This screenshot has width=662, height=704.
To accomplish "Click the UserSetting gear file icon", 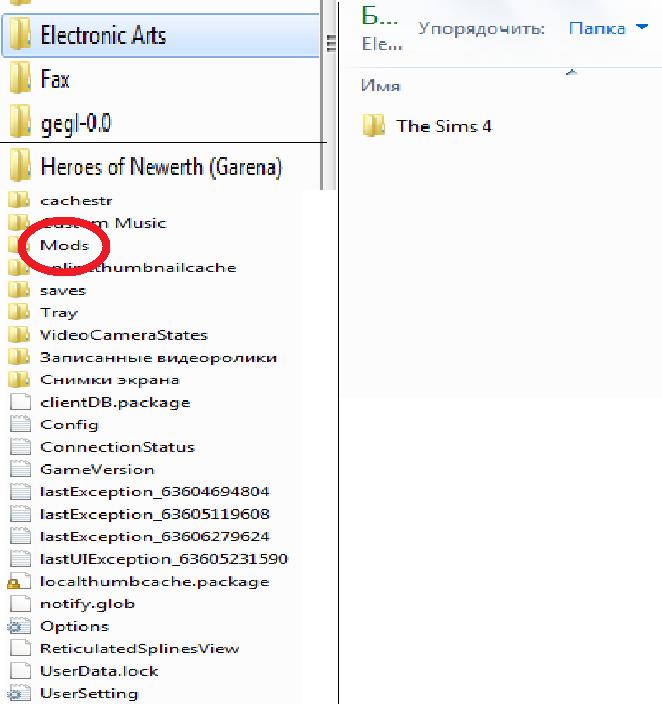I will pyautogui.click(x=19, y=694).
